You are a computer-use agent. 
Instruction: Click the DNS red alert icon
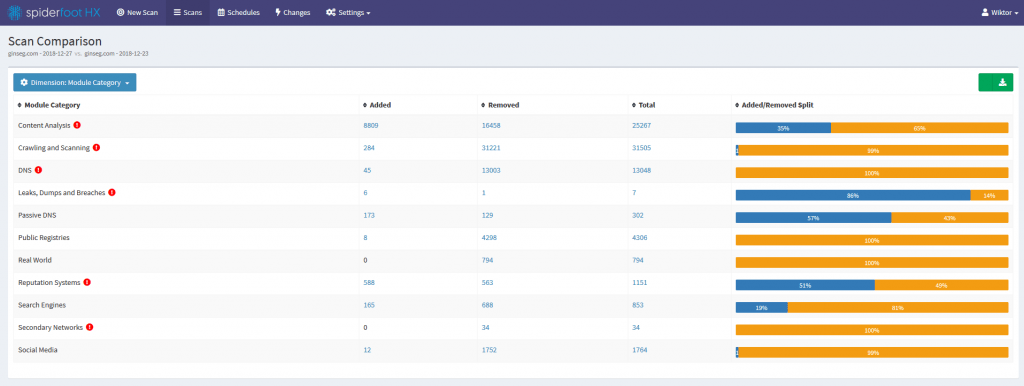click(39, 170)
